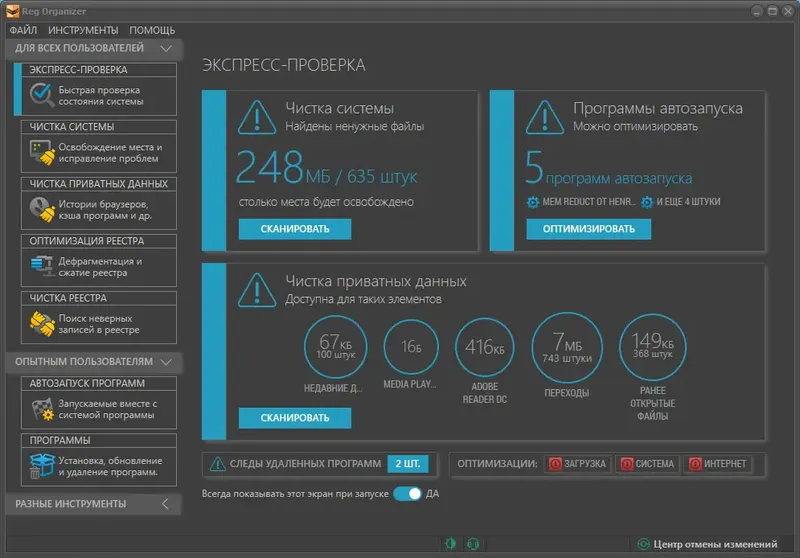The image size is (800, 558).
Task: Click СКАНИРОВАТЬ in Чистка системы card
Action: click(295, 229)
